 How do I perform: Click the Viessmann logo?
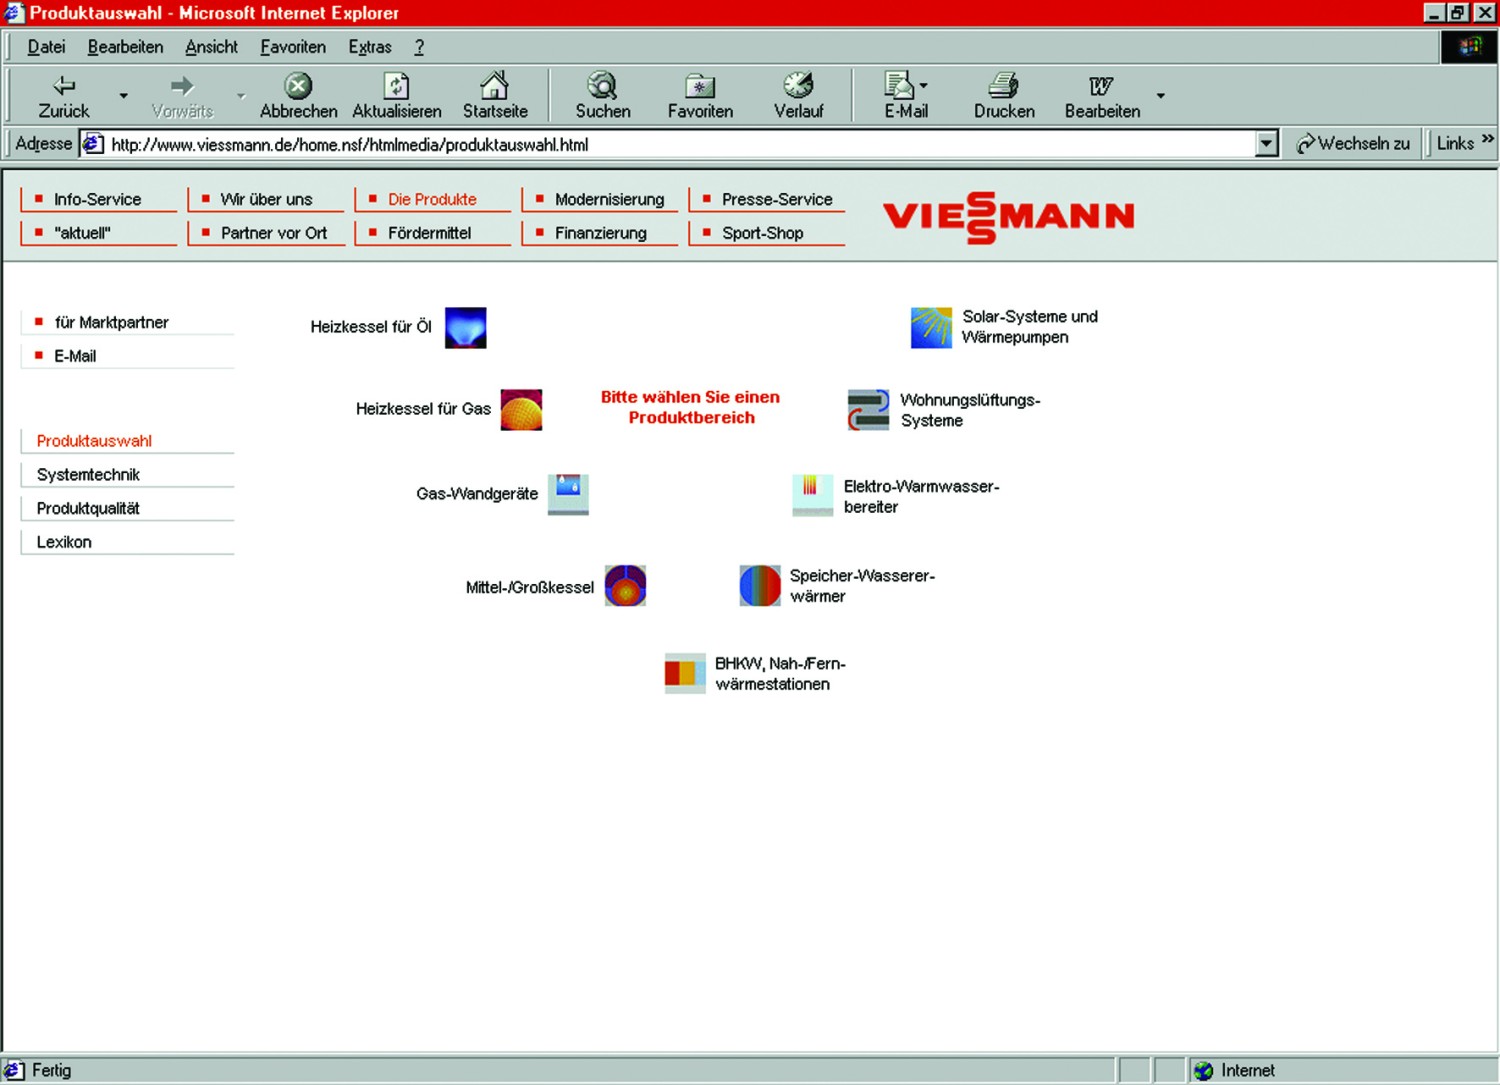tap(1008, 217)
